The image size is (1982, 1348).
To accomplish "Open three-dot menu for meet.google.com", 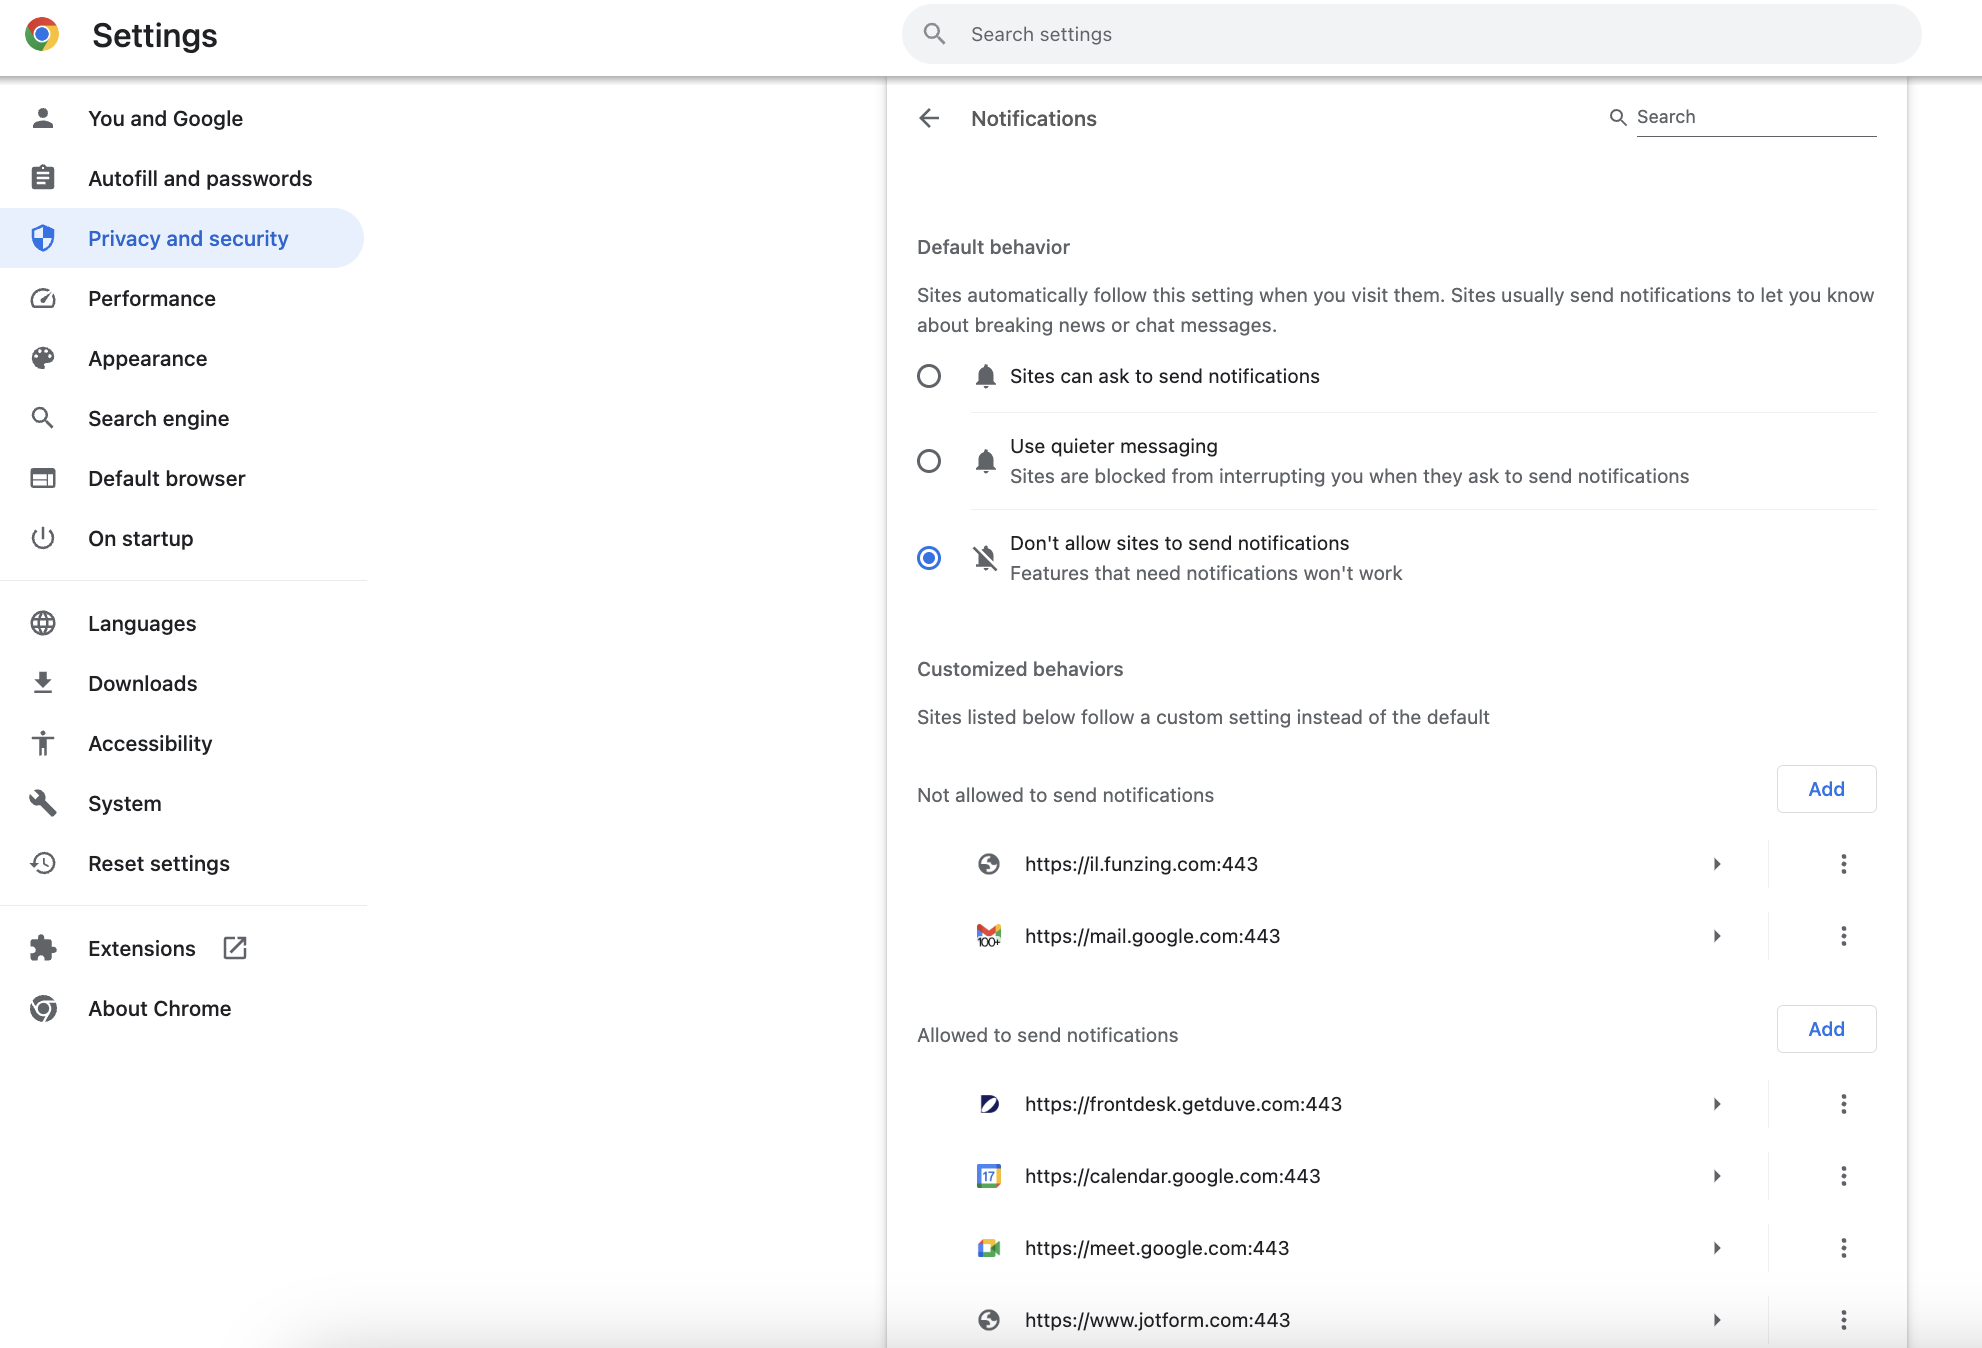I will click(x=1843, y=1248).
